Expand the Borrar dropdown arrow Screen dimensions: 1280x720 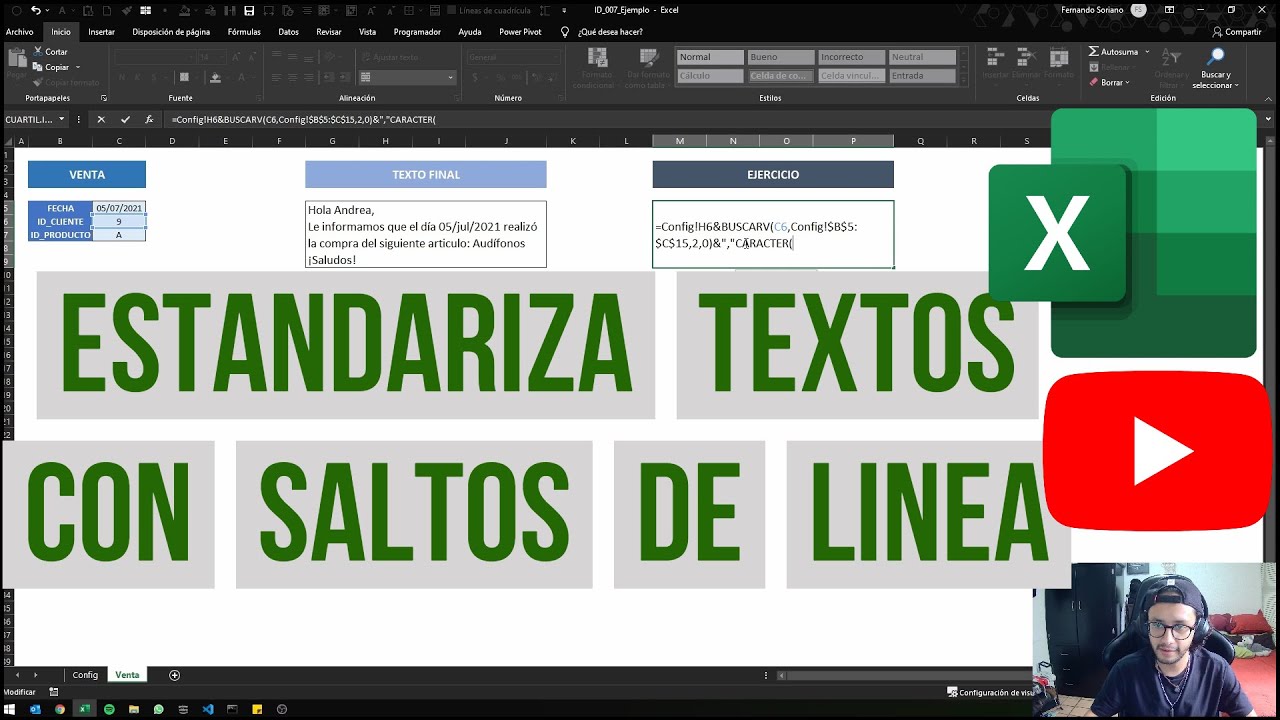click(x=1128, y=83)
